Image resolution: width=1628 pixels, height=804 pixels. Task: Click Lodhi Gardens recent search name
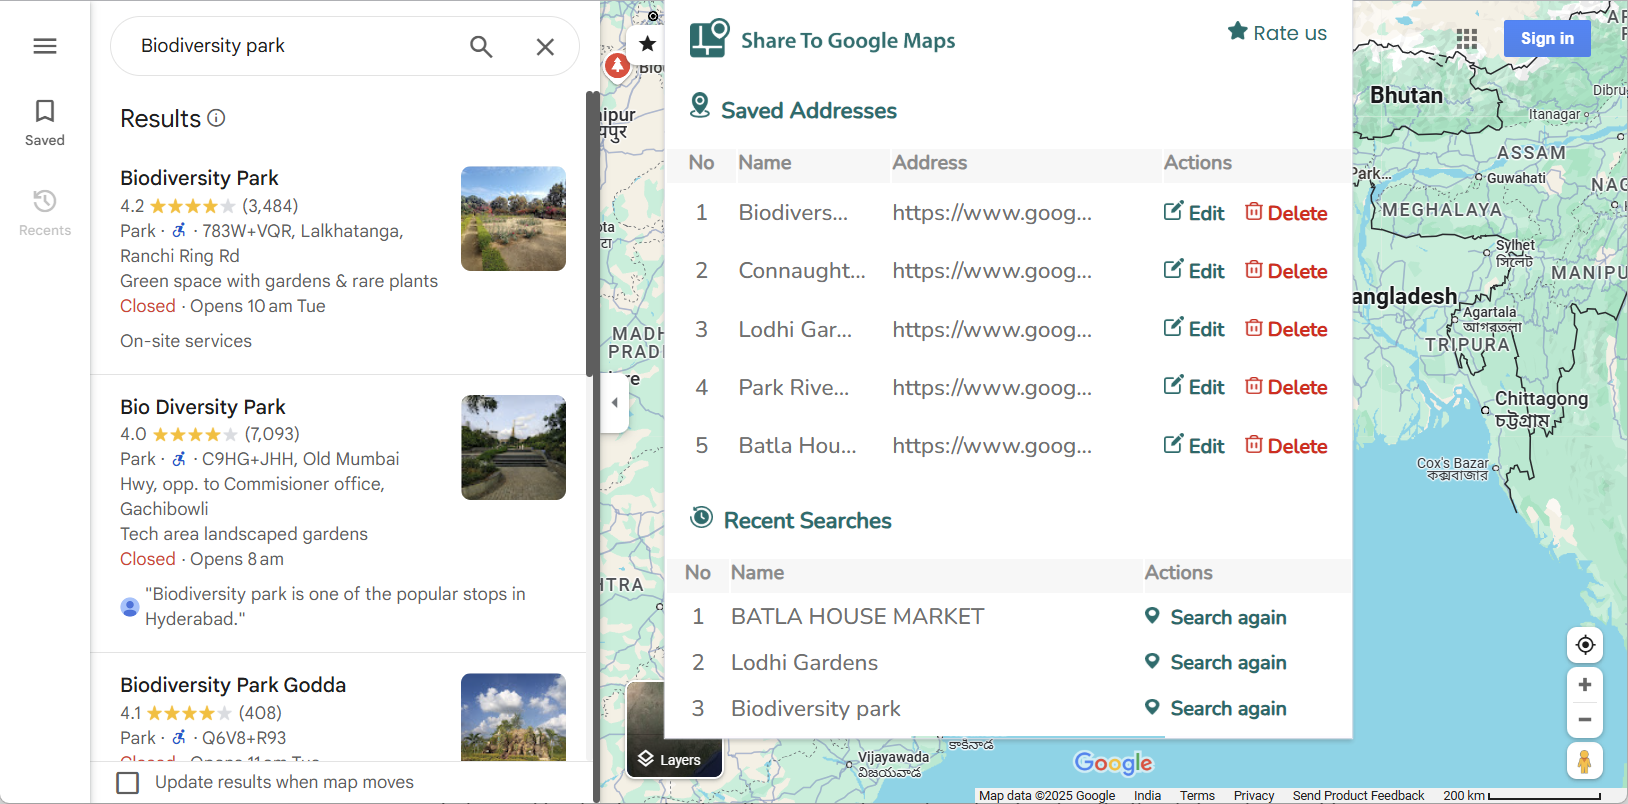pos(804,662)
